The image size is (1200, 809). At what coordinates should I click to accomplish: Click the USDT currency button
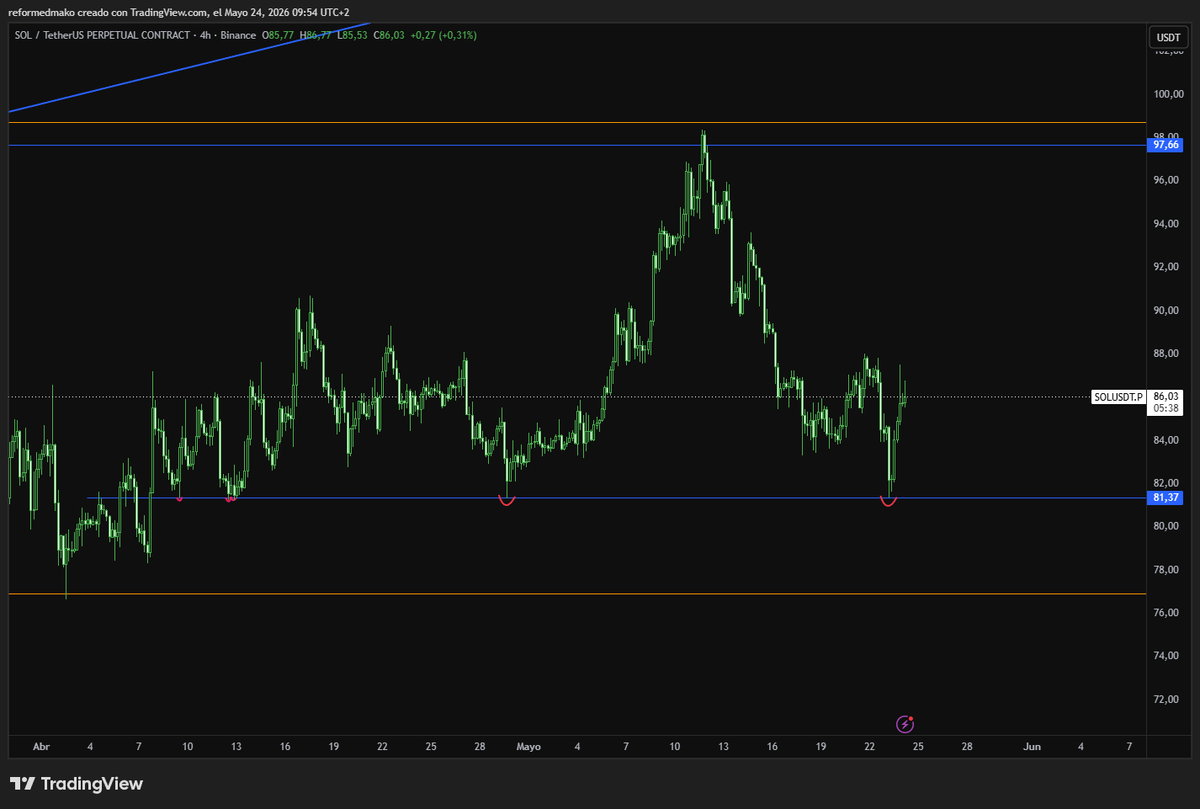click(x=1167, y=37)
